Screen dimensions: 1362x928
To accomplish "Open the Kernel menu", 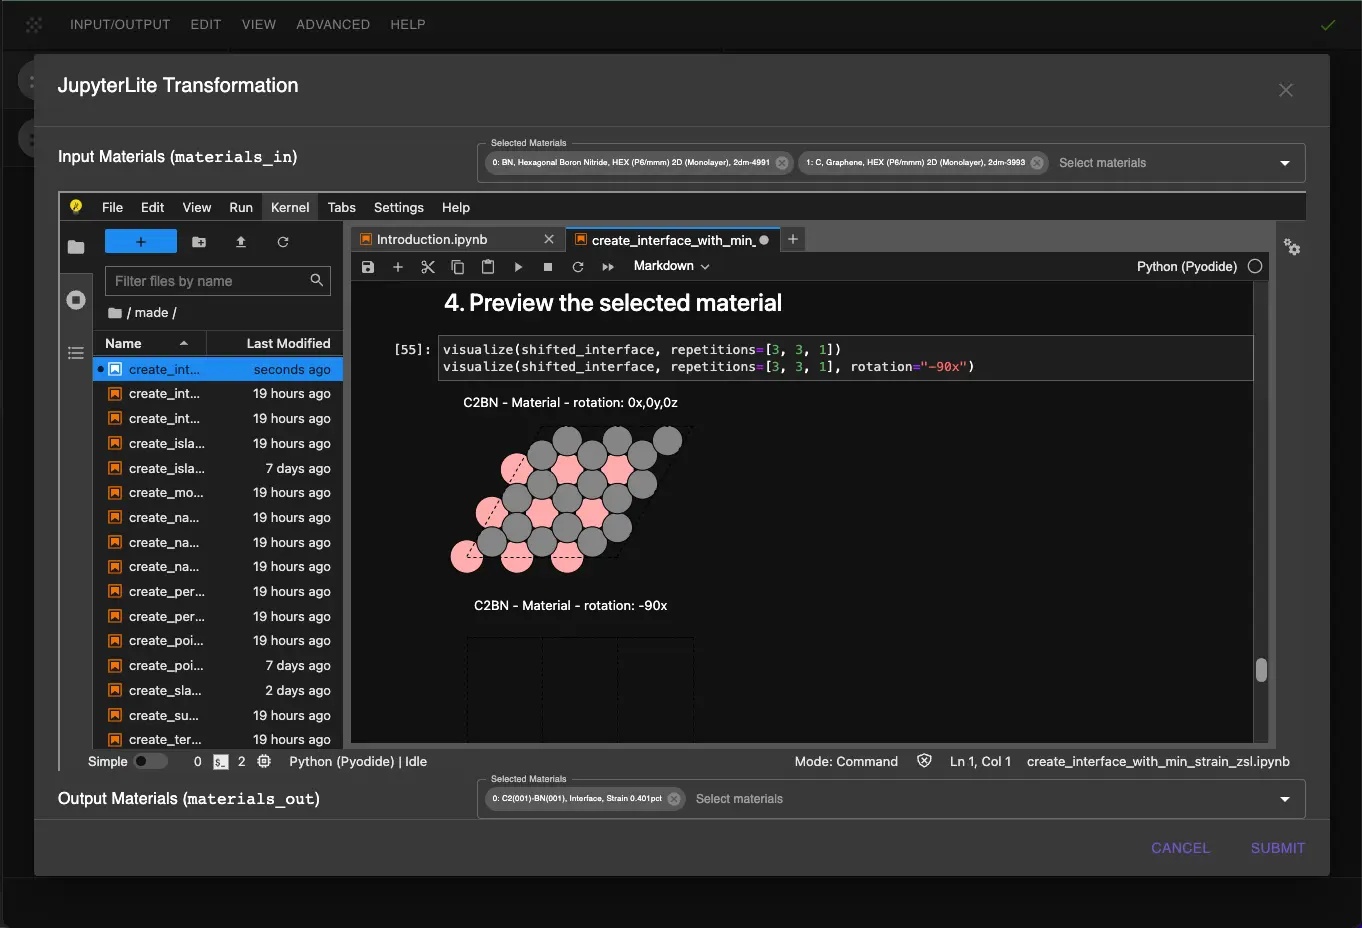I will point(290,208).
